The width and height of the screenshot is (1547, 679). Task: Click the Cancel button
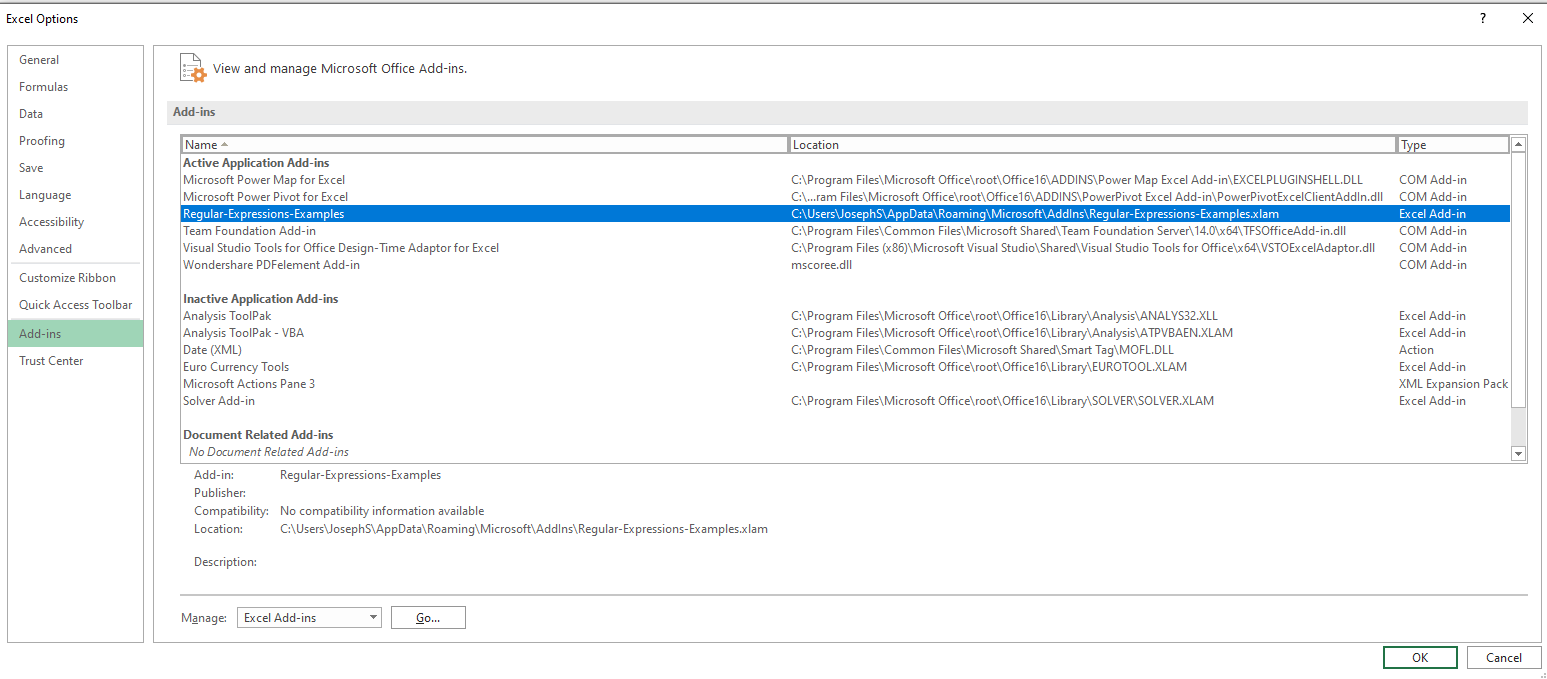point(1504,657)
